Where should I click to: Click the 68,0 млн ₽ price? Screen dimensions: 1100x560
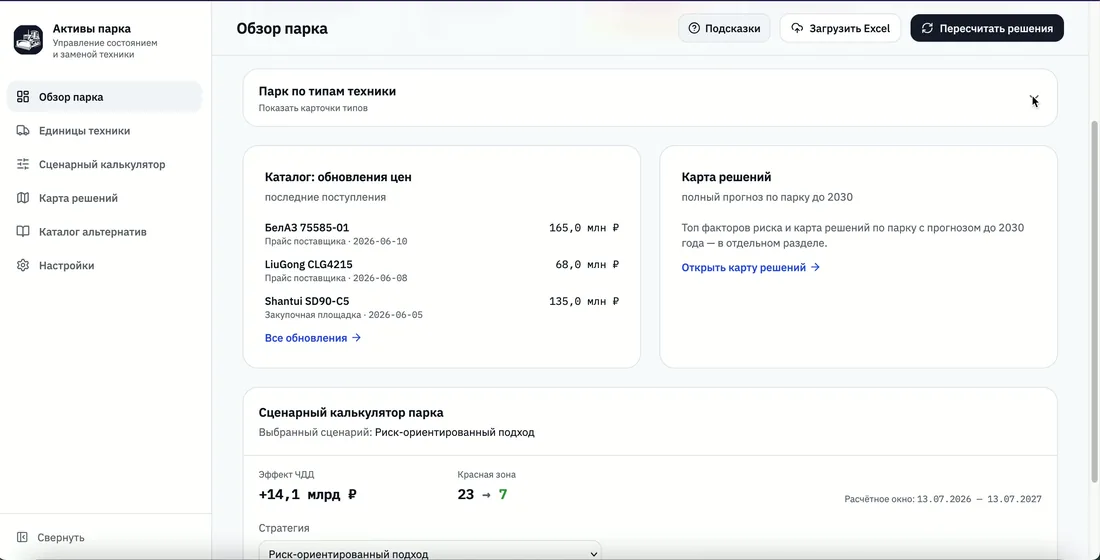click(587, 265)
